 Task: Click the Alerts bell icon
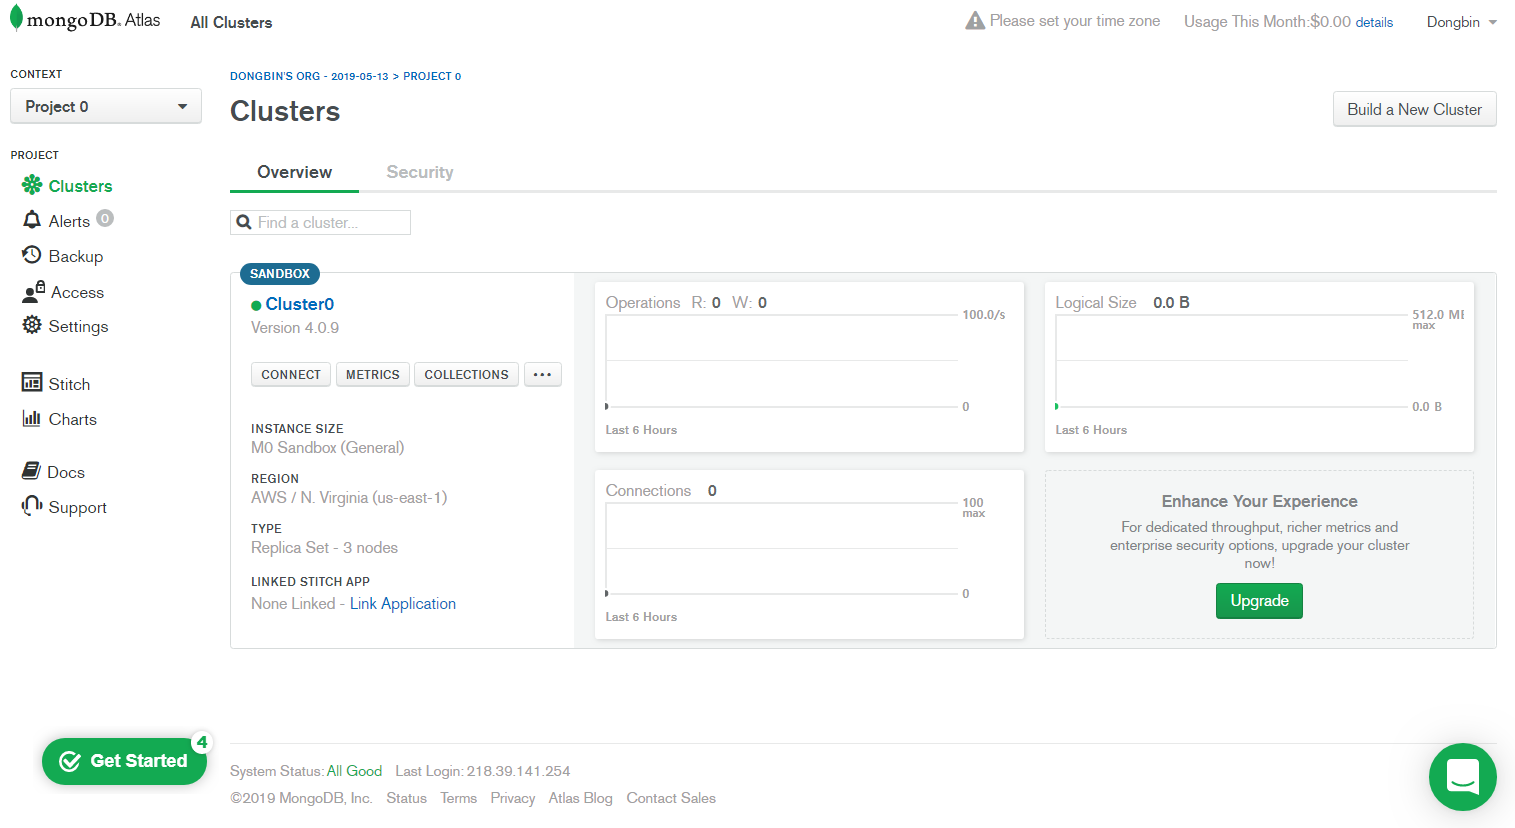coord(32,220)
